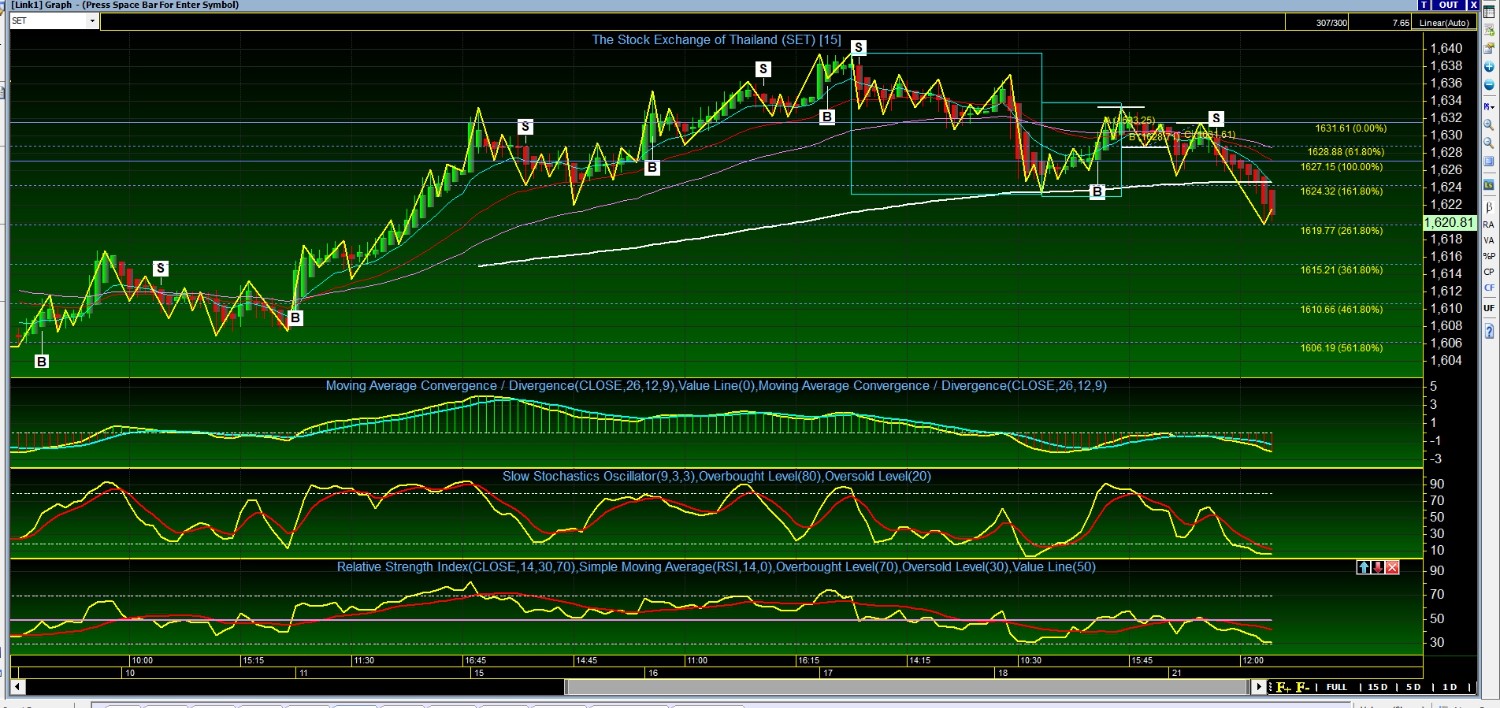The width and height of the screenshot is (1500, 708).
Task: Move the RSI panel down with the red arrow
Action: click(1378, 567)
